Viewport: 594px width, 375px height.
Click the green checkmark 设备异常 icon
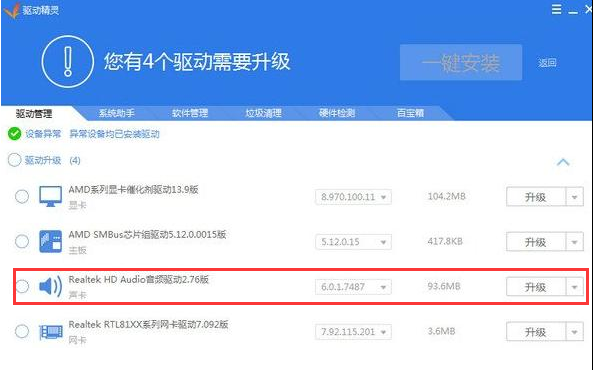(14, 134)
